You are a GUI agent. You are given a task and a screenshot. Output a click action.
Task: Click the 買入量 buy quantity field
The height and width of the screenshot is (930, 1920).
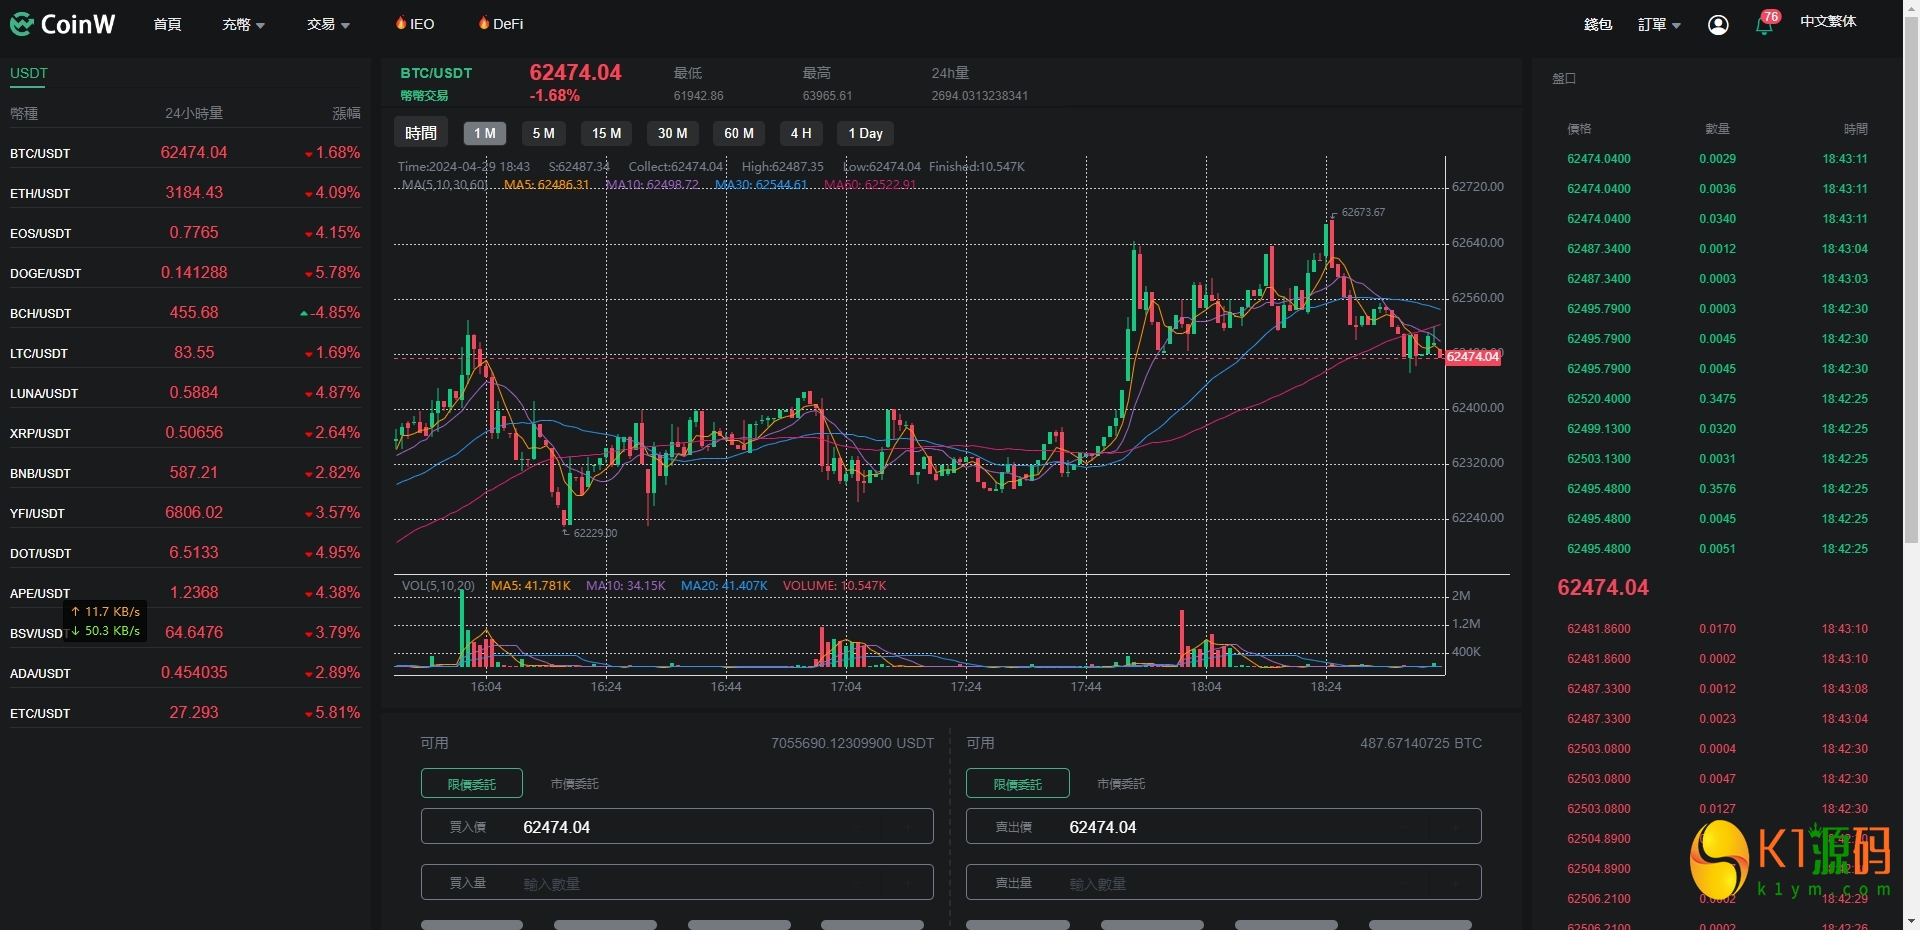coord(677,883)
